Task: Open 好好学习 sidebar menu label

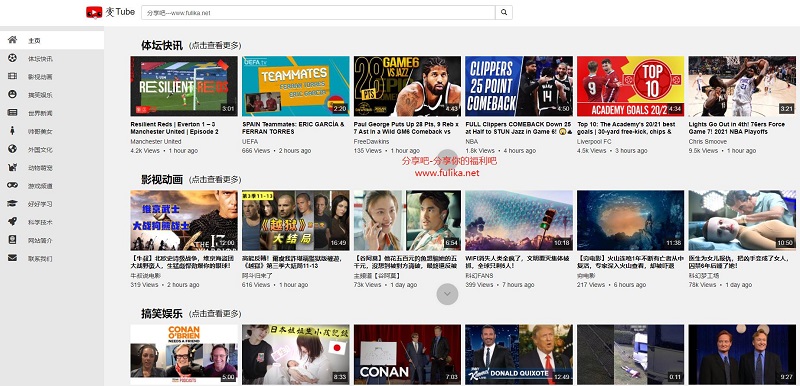Action: 40,204
